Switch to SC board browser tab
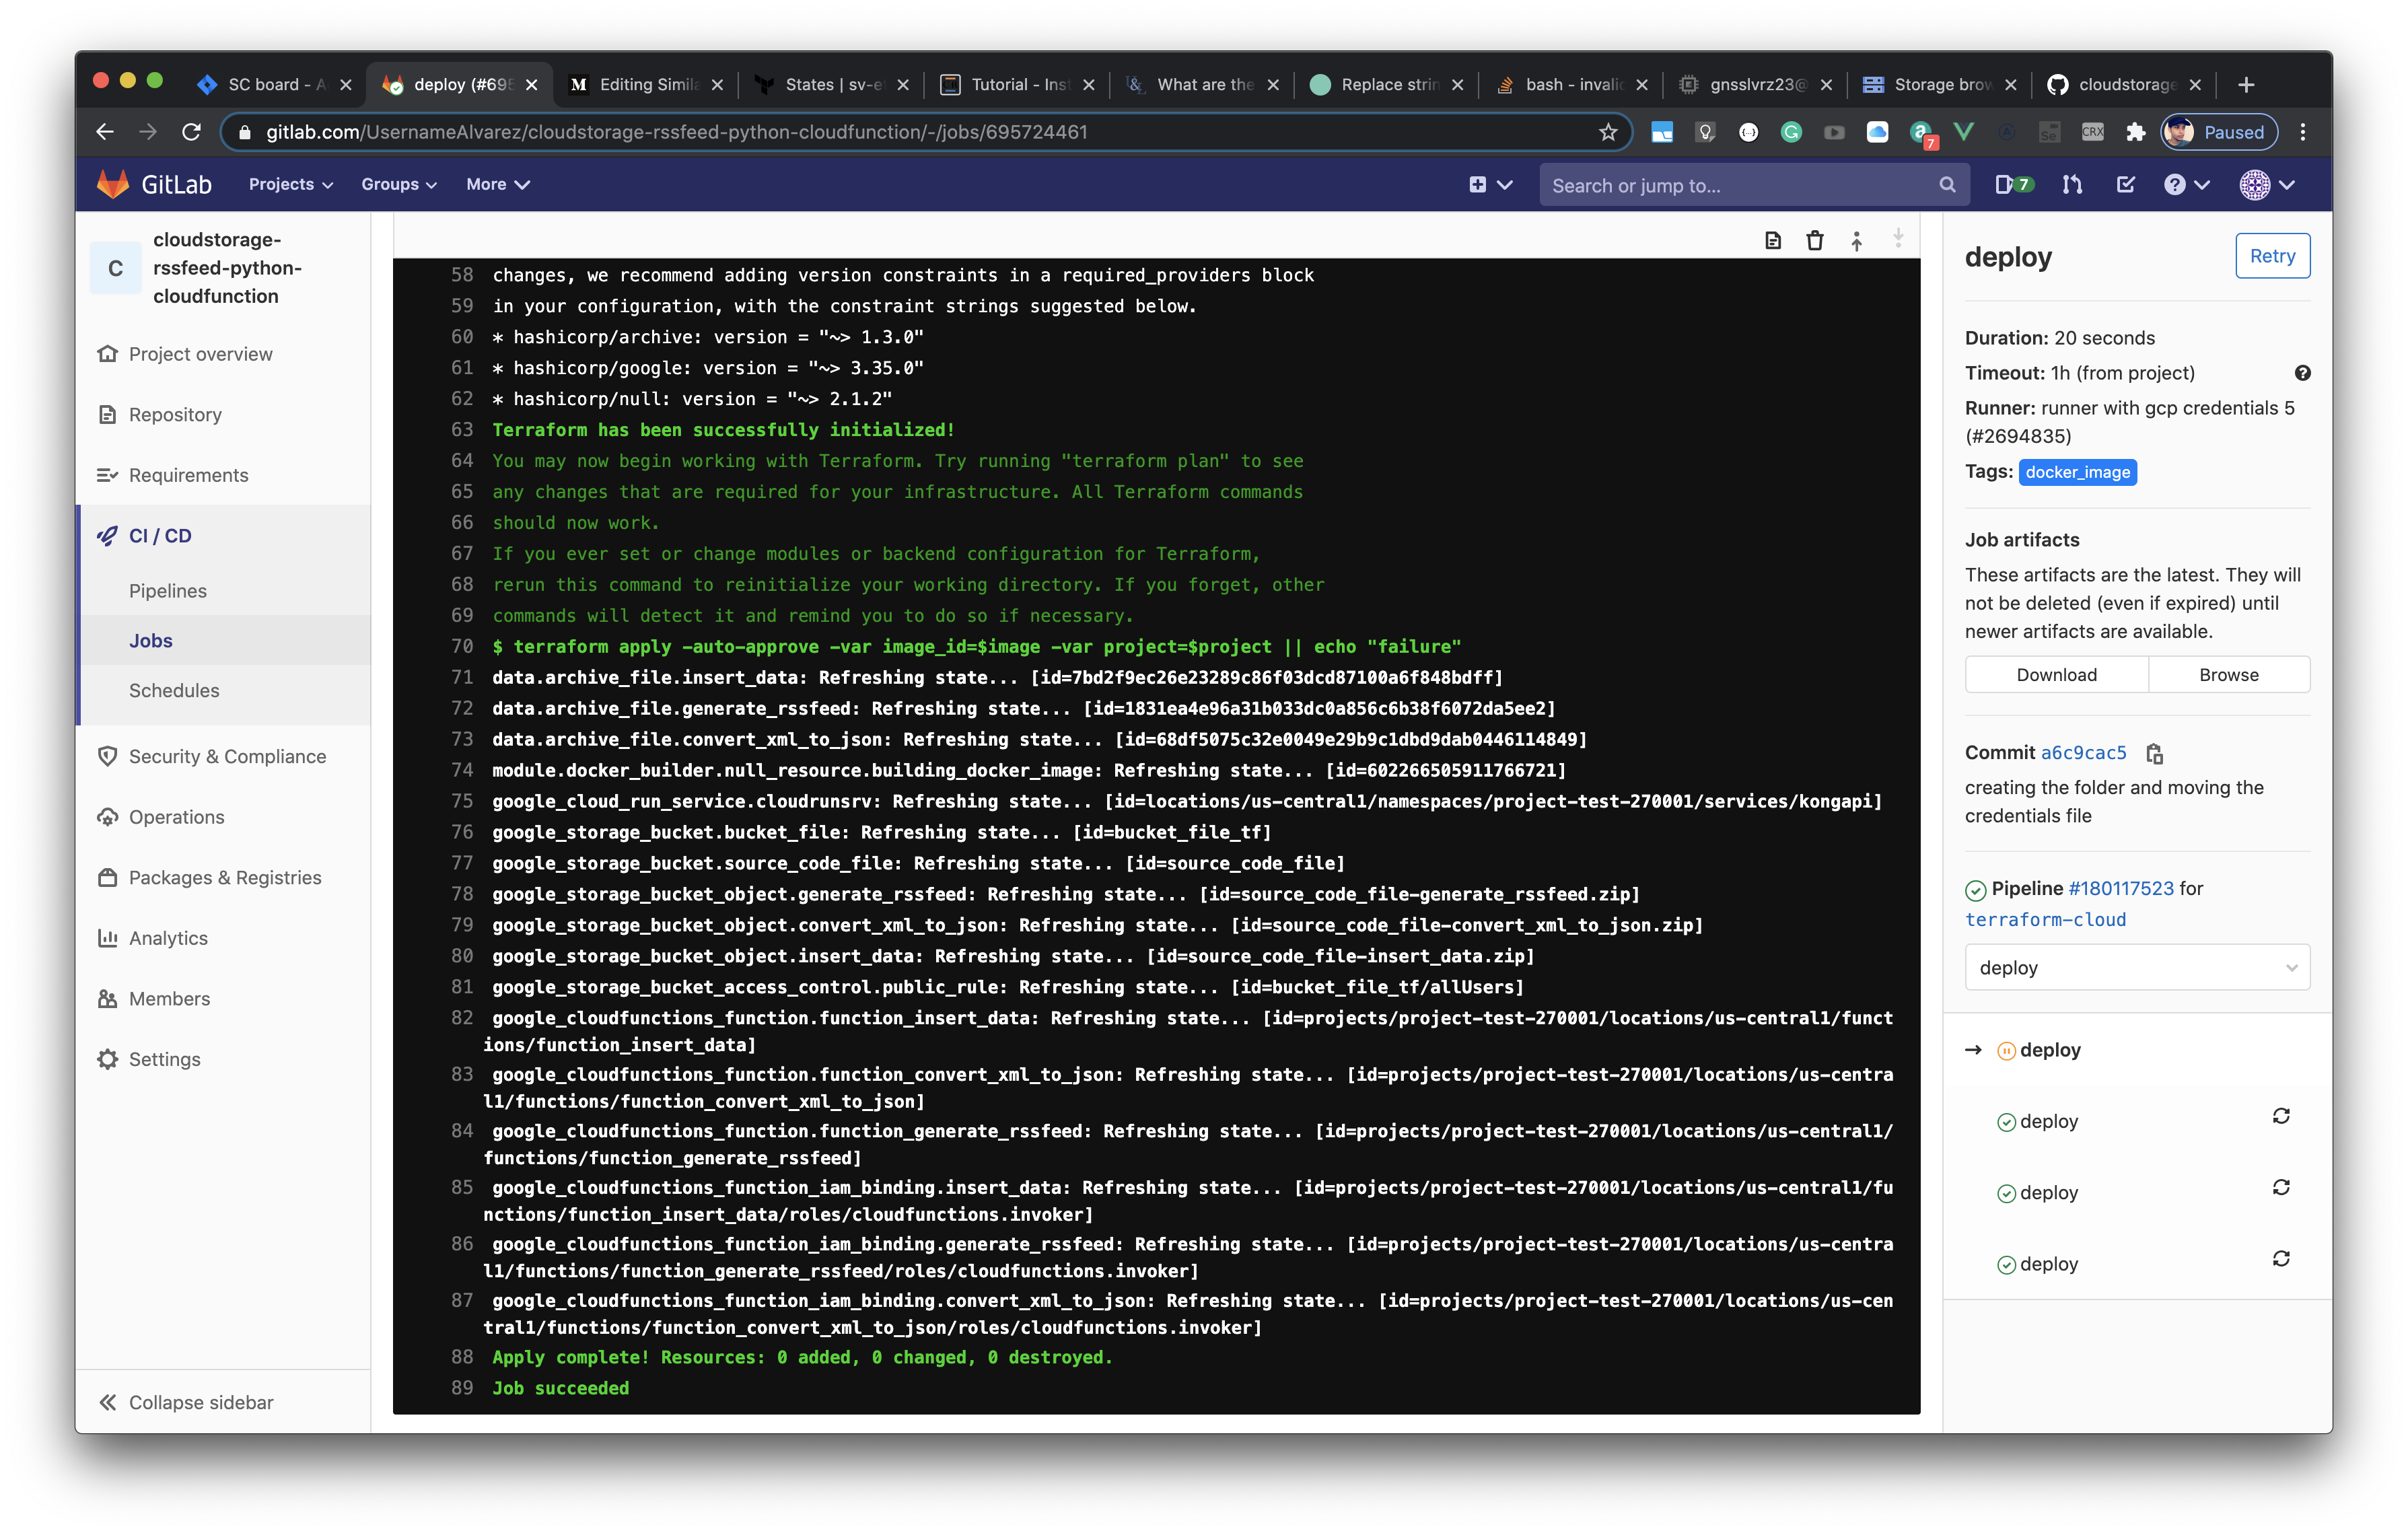Screen dimensions: 2408x1533 coord(274,85)
